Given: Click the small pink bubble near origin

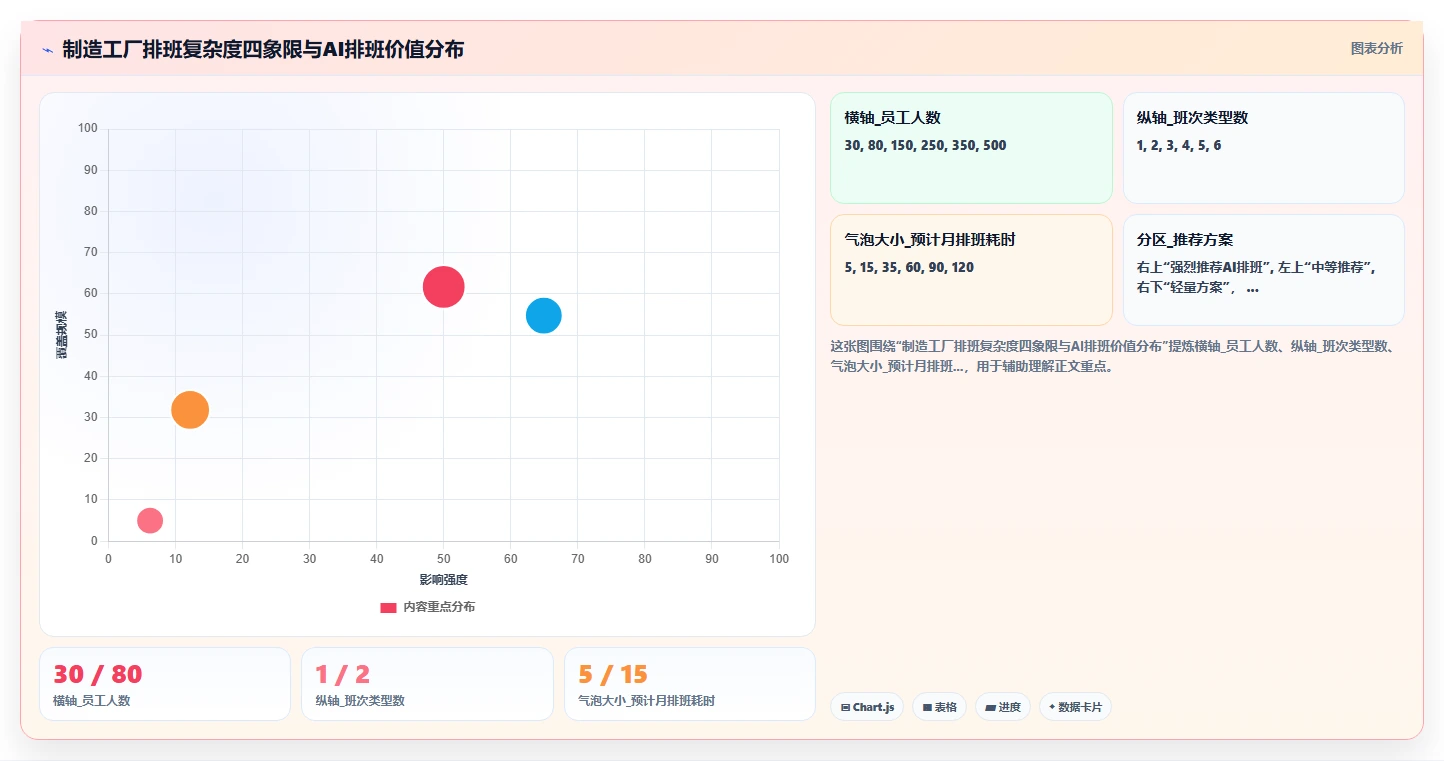Looking at the screenshot, I should 149,520.
